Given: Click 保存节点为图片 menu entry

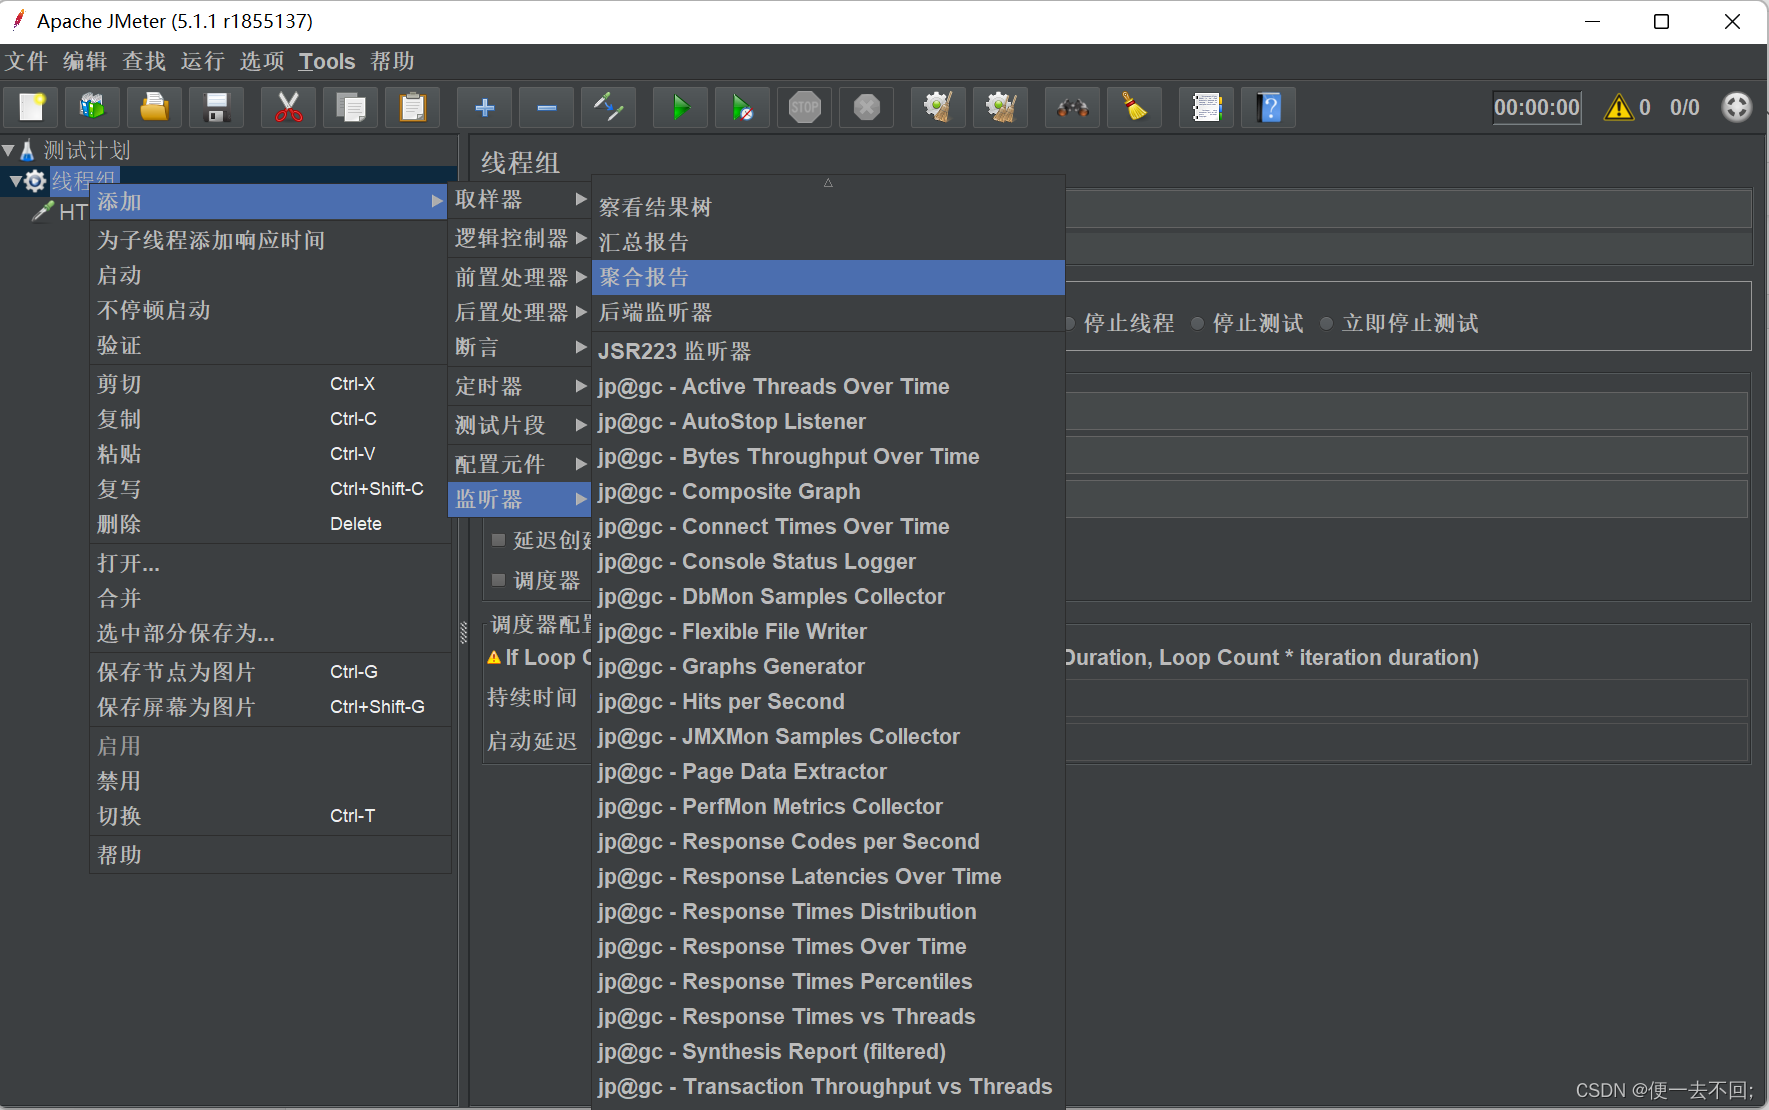Looking at the screenshot, I should (270, 672).
